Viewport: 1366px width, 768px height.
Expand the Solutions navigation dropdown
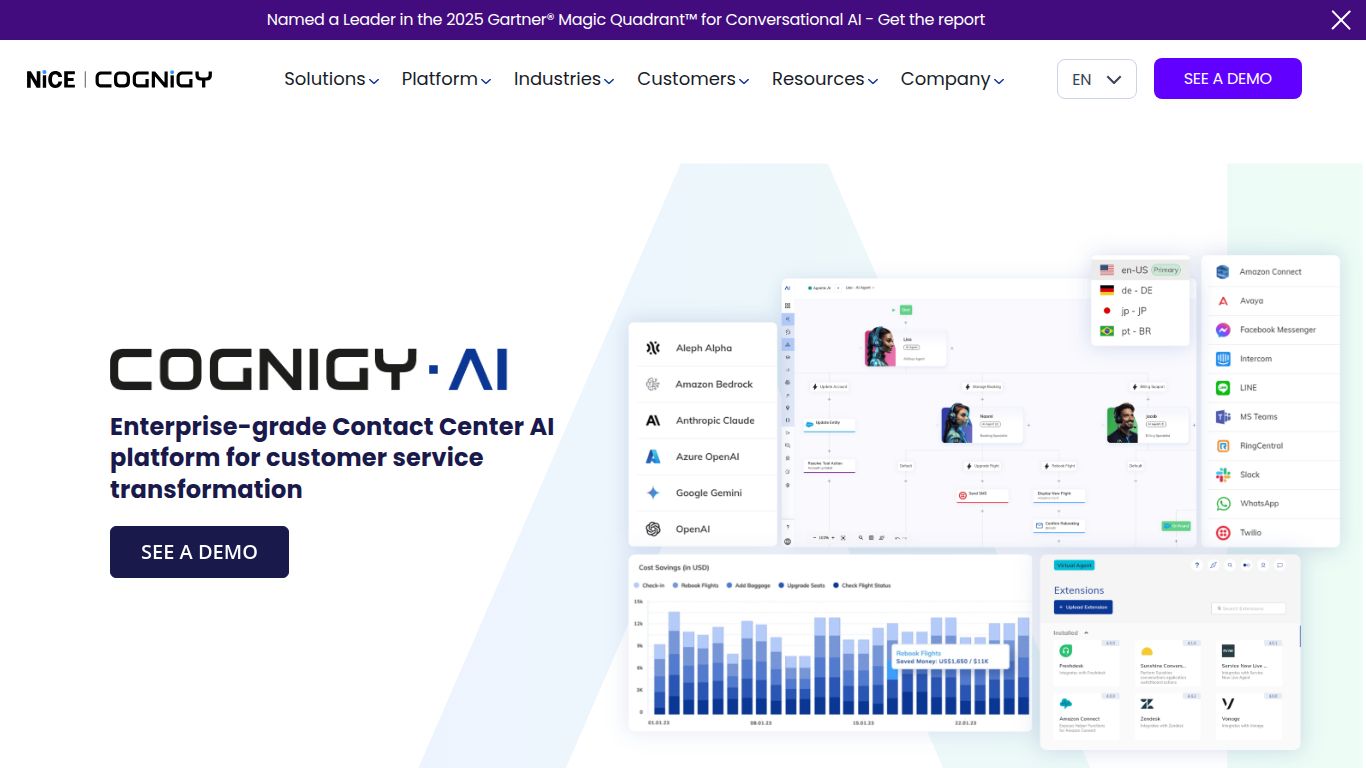[330, 79]
